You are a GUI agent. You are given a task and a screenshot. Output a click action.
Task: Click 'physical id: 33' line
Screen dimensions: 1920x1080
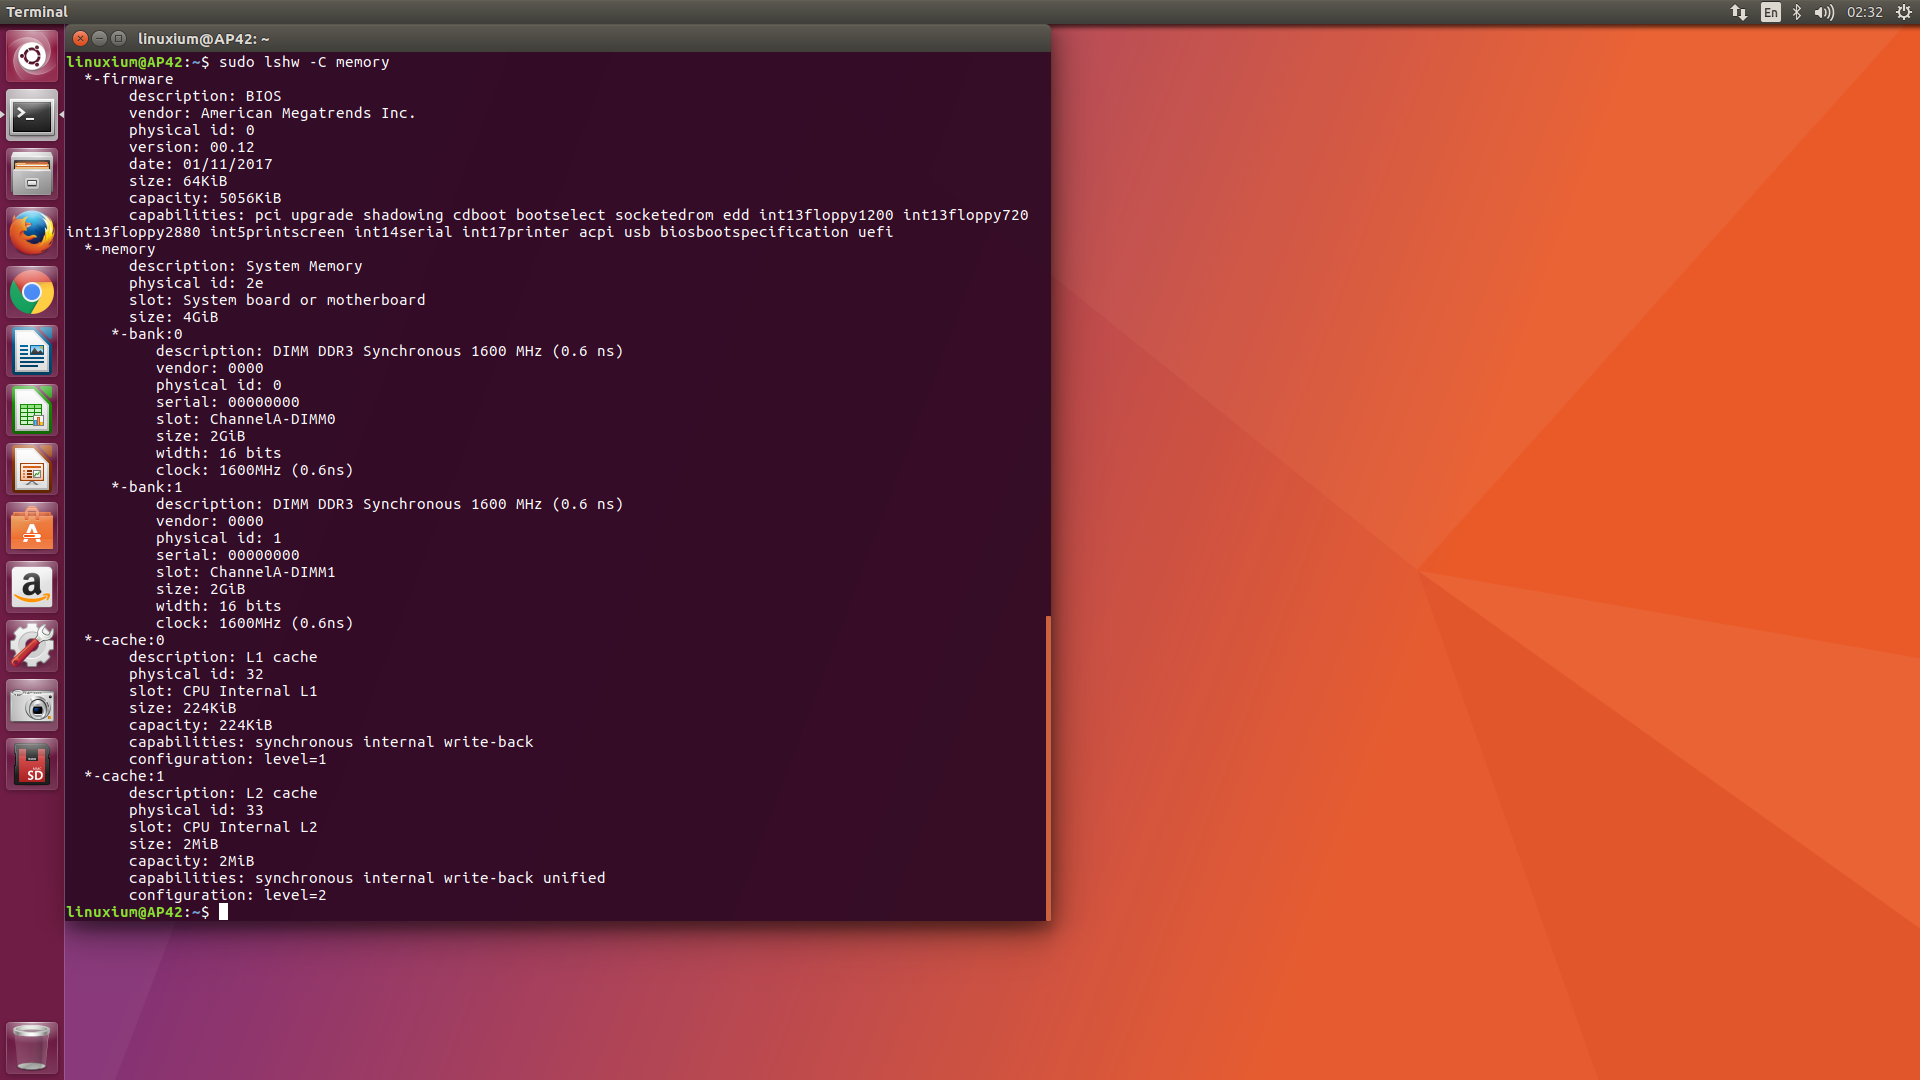[196, 810]
